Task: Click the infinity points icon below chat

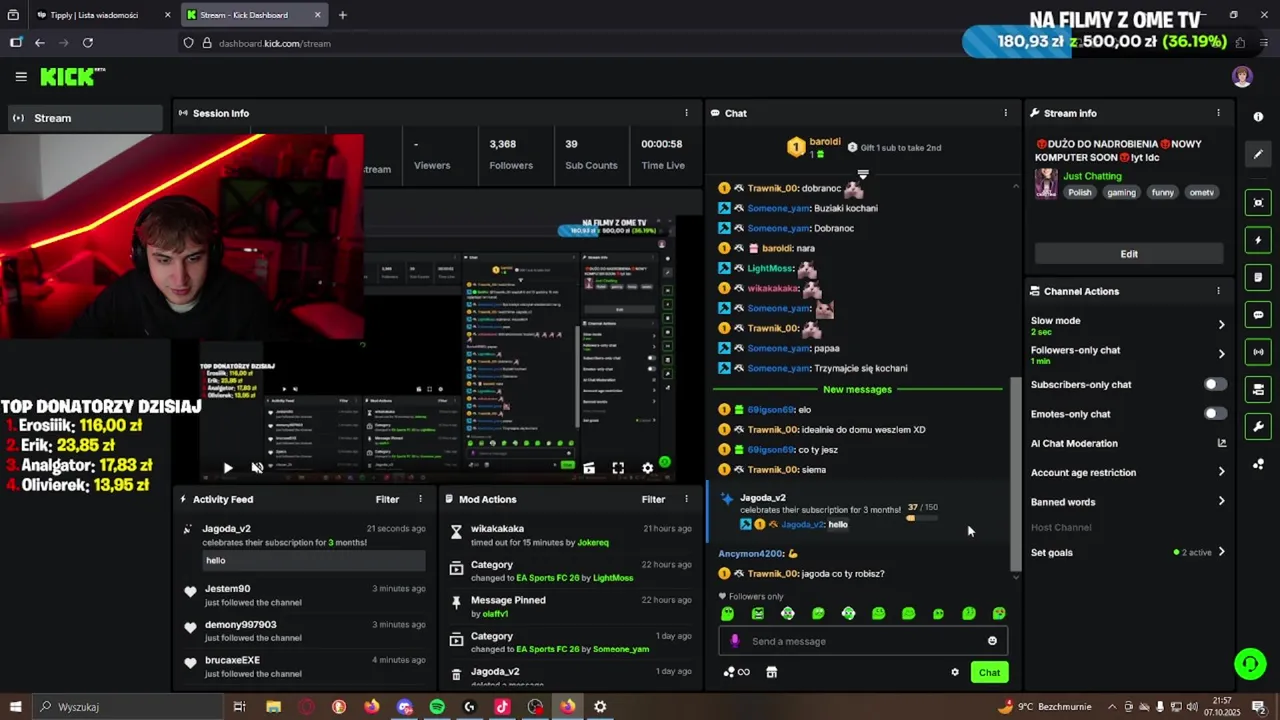Action: [737, 672]
